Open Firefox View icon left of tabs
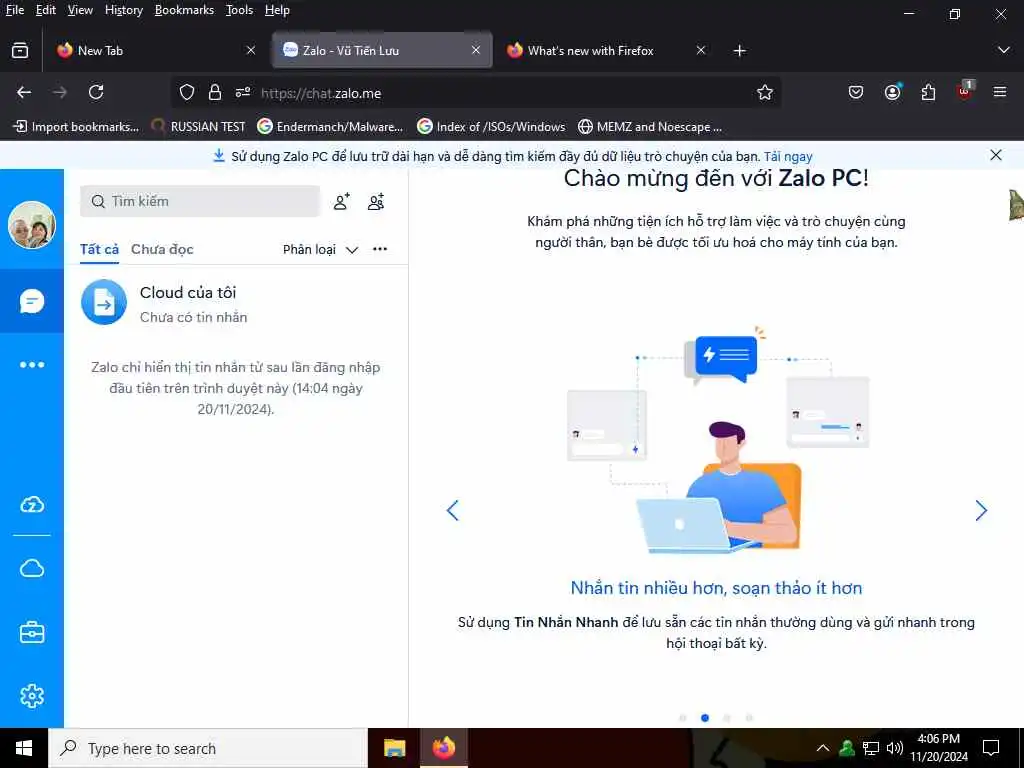 (x=20, y=50)
